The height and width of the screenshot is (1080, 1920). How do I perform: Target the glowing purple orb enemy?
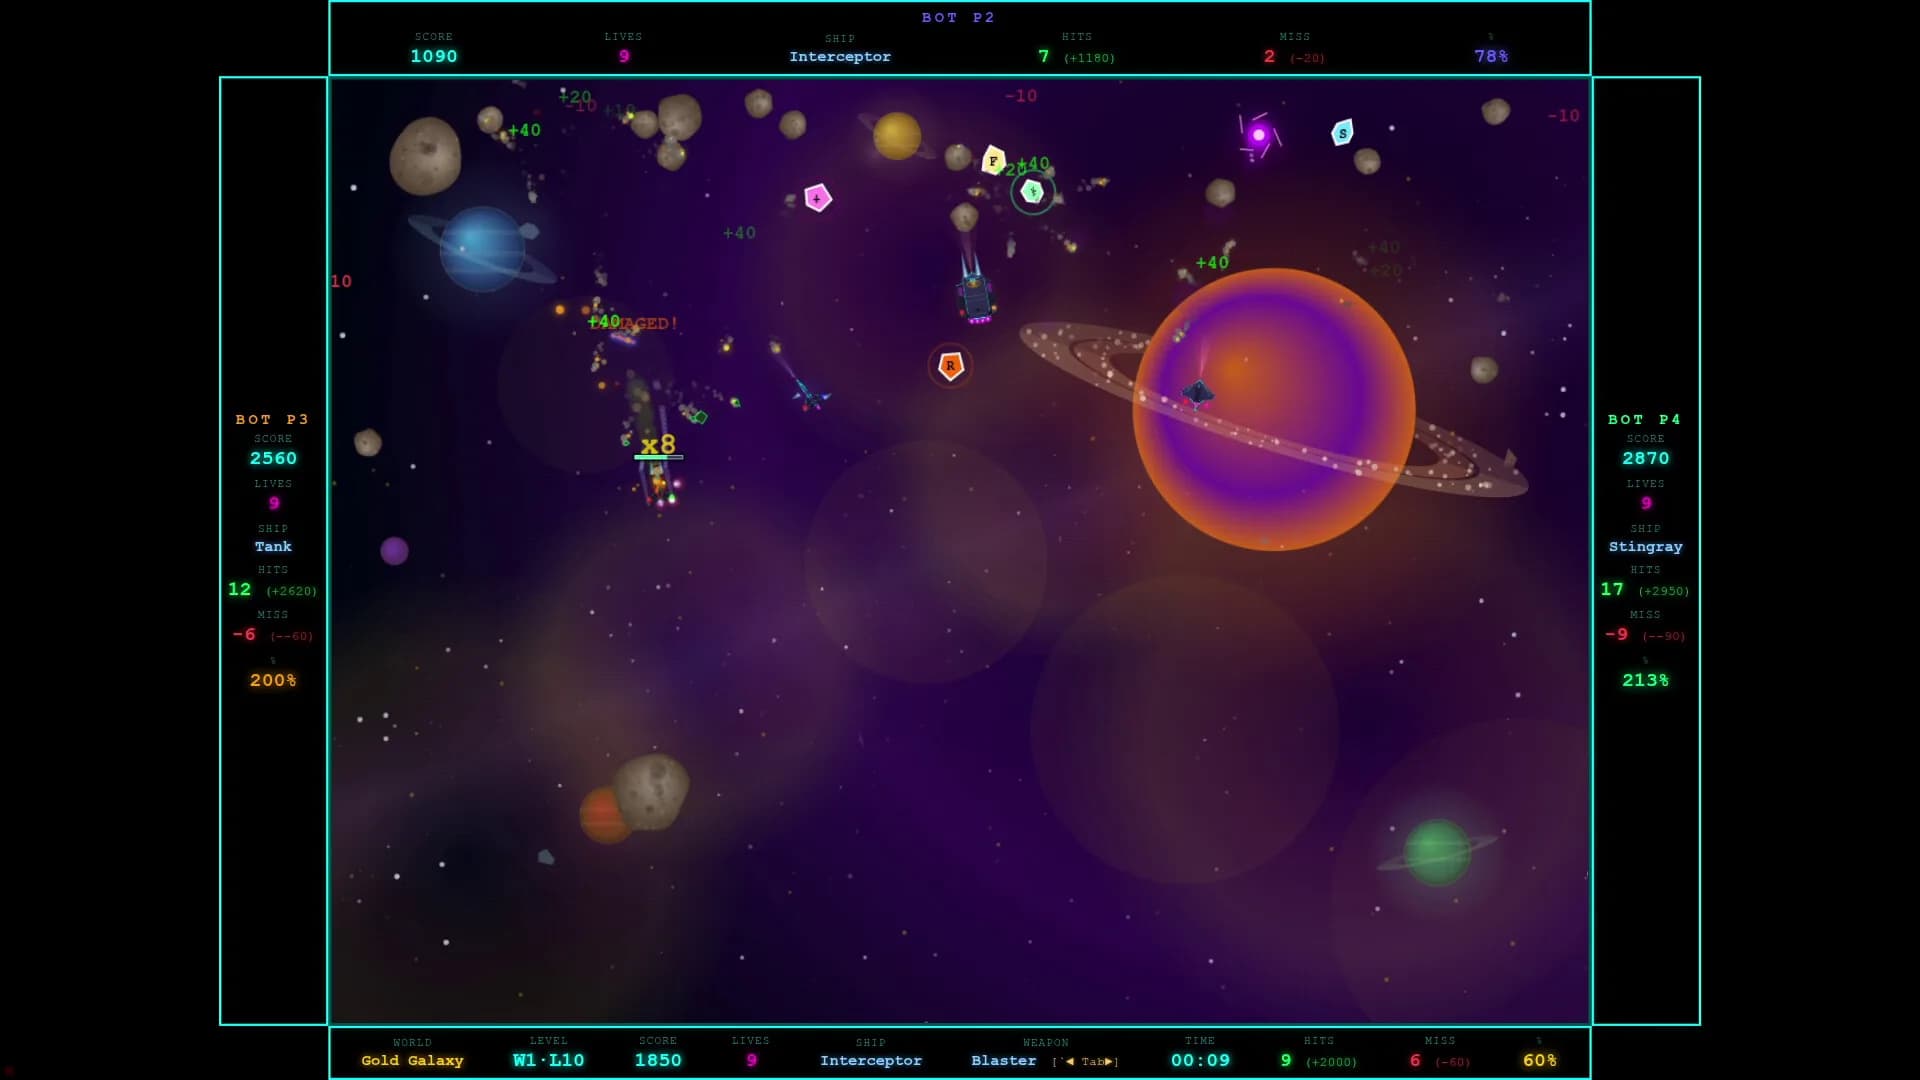[x=1259, y=135]
